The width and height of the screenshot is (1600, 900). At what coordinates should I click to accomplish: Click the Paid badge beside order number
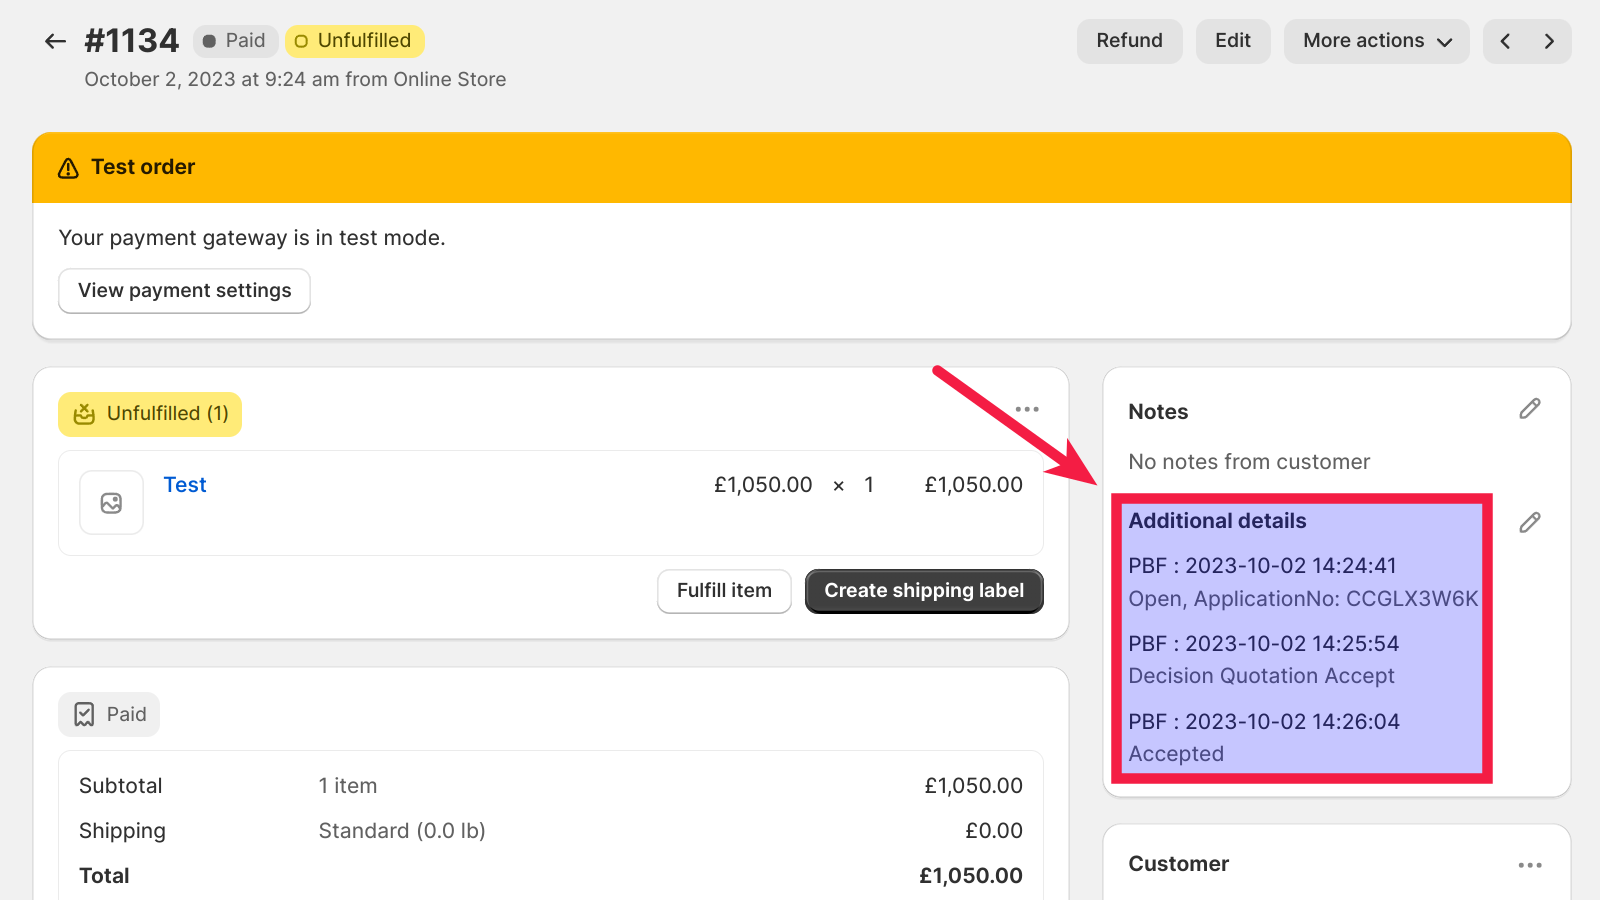[x=235, y=41]
